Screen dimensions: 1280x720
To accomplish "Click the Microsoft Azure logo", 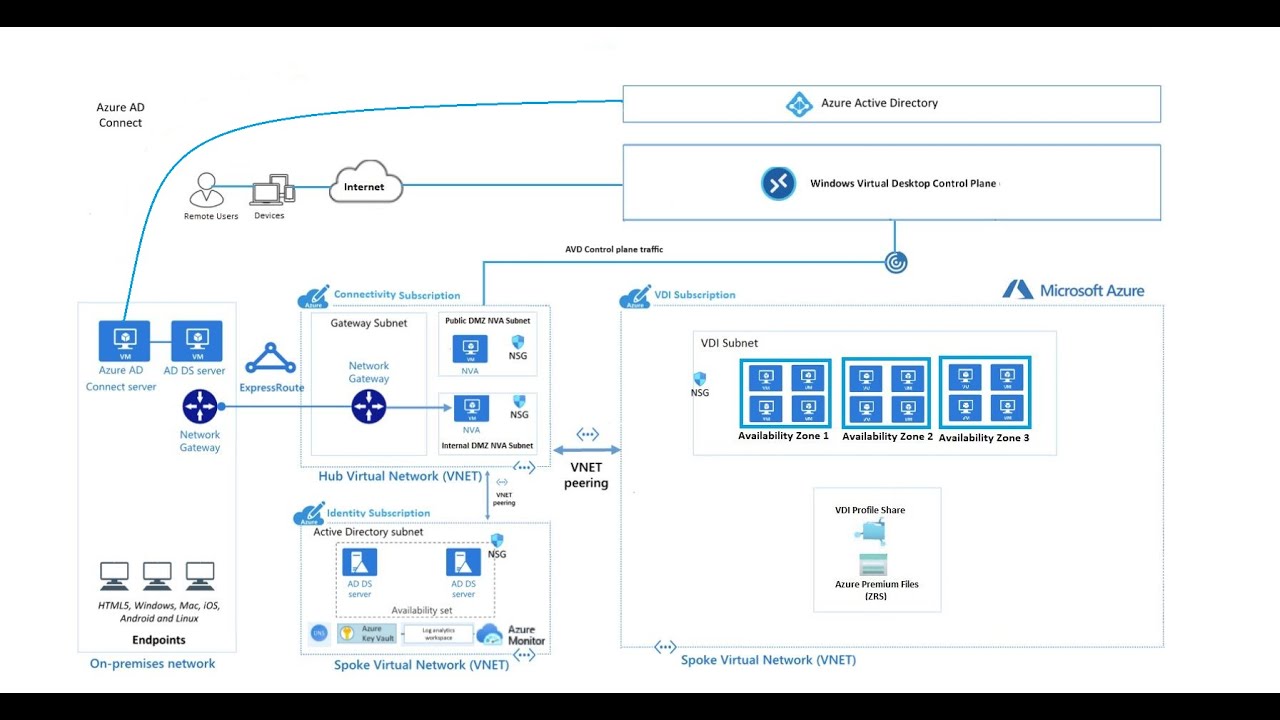I will tap(1074, 290).
